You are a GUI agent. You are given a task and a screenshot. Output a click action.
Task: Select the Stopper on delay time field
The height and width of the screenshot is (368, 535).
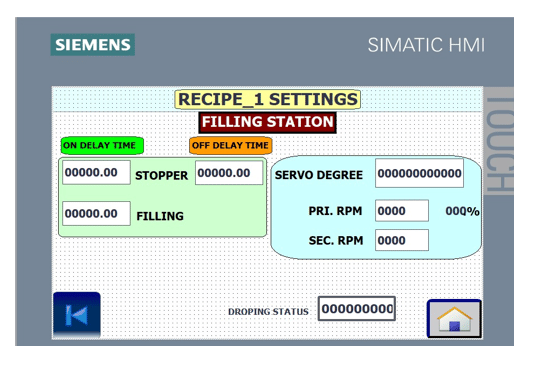[96, 173]
